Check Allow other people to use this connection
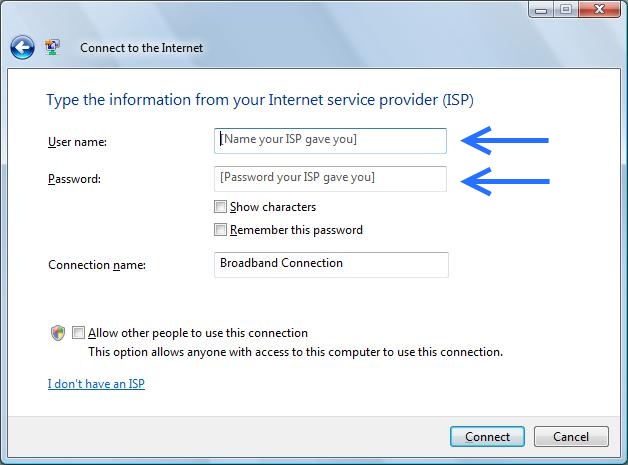628x465 pixels. point(79,333)
